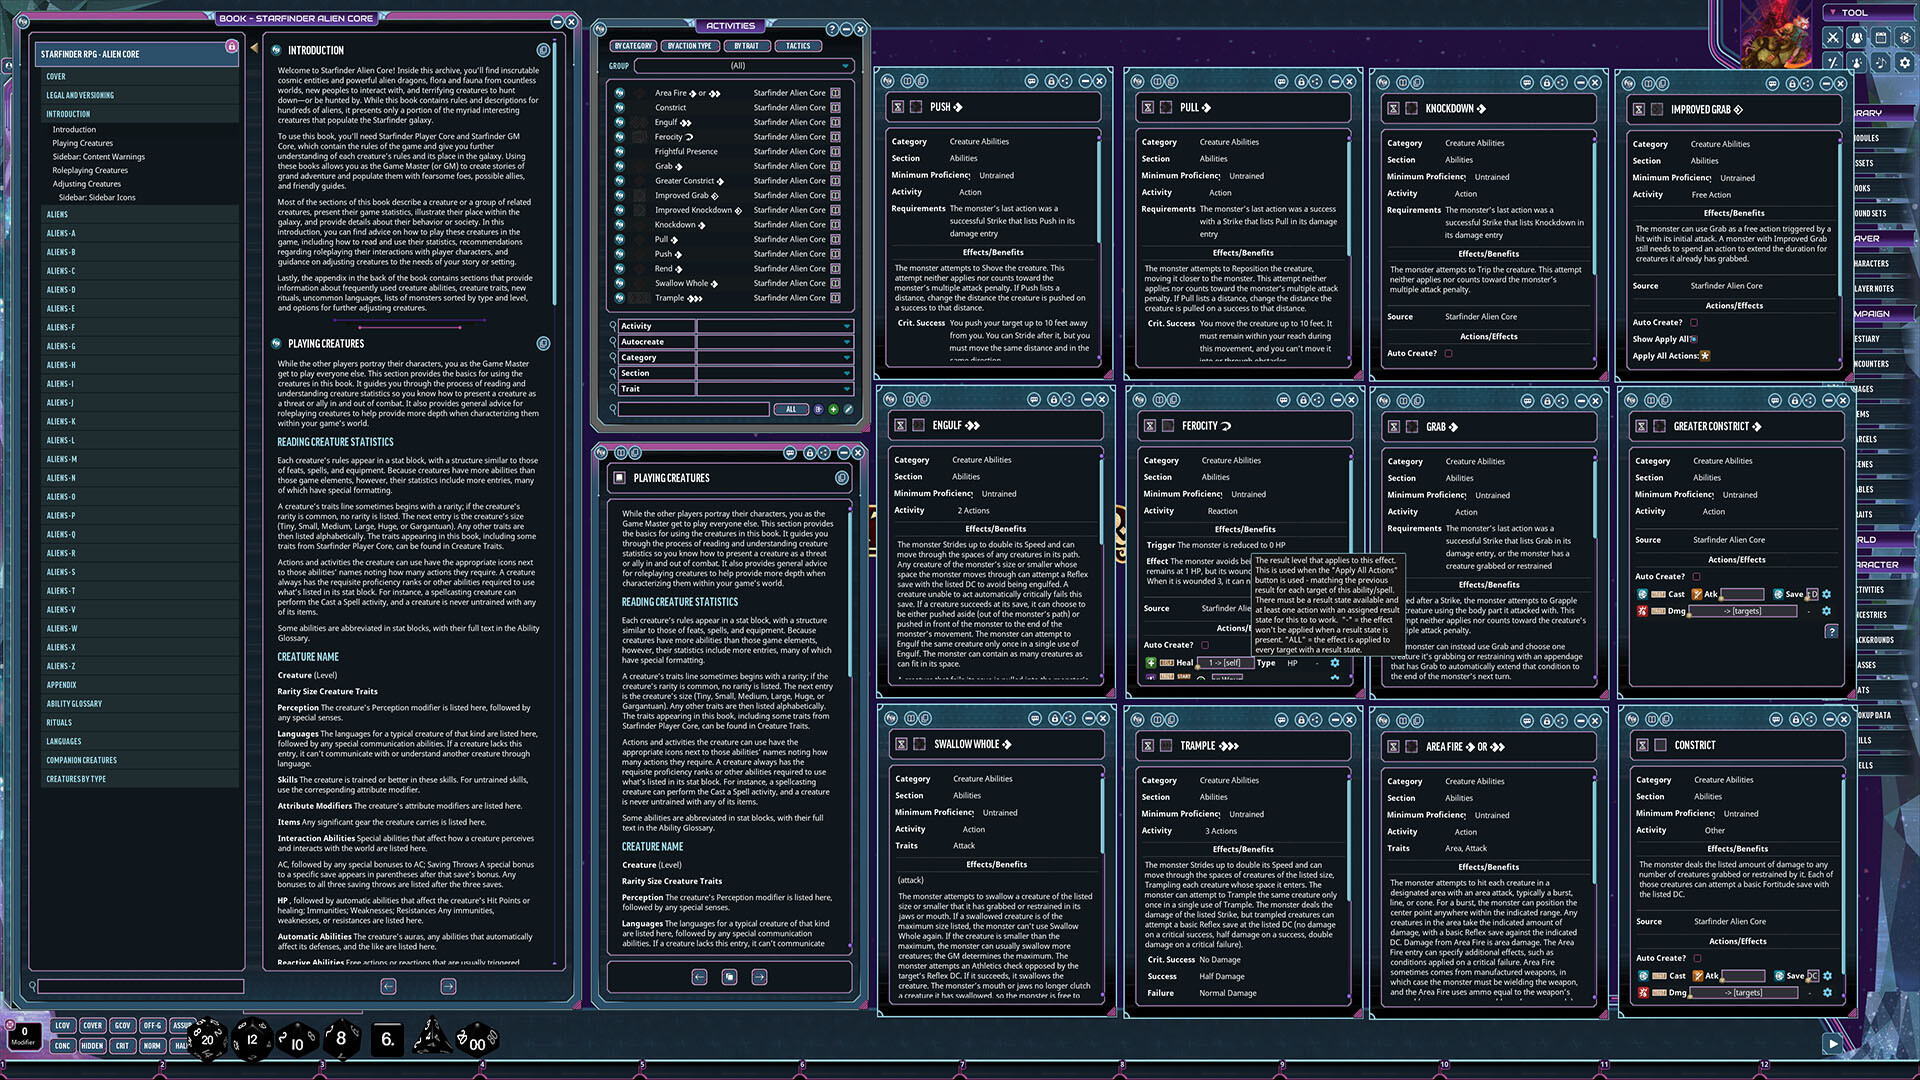The image size is (1920, 1080).
Task: Toggle the HIDDEN modifier button
Action: tap(92, 1046)
